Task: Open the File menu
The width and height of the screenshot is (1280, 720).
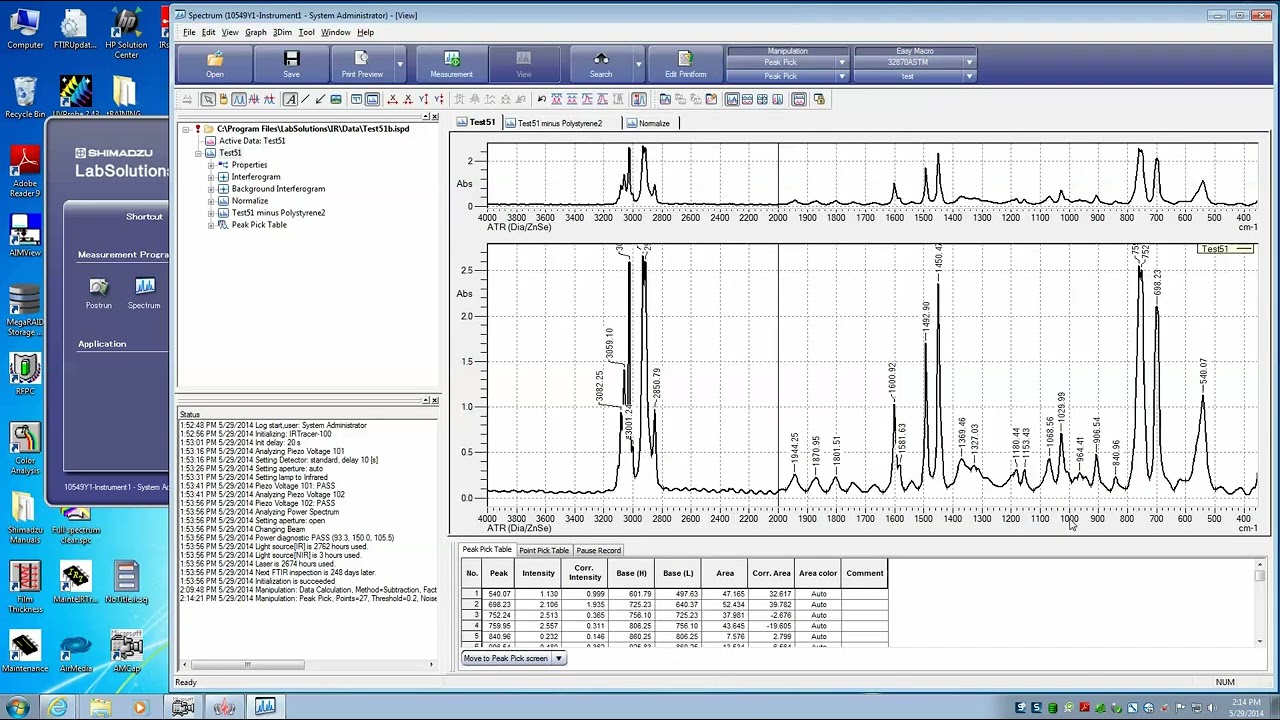Action: pos(189,32)
